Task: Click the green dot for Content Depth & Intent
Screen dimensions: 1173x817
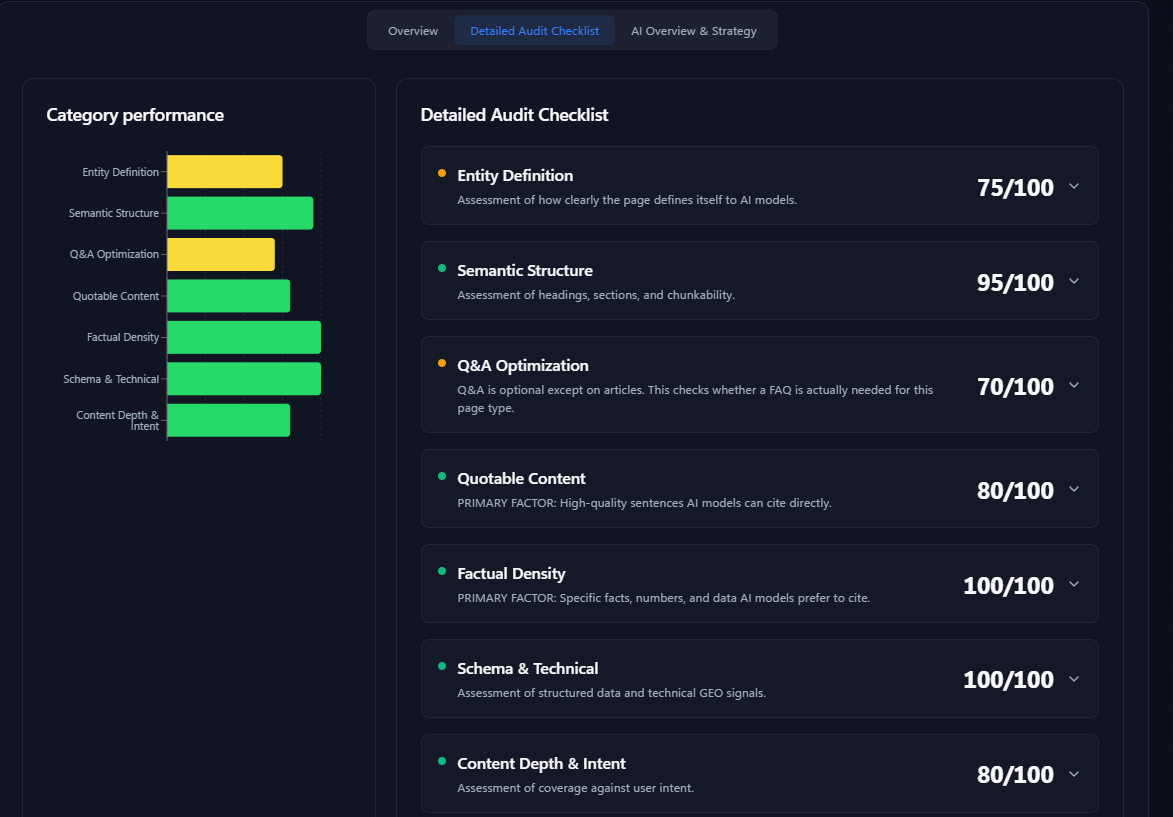Action: click(x=441, y=761)
